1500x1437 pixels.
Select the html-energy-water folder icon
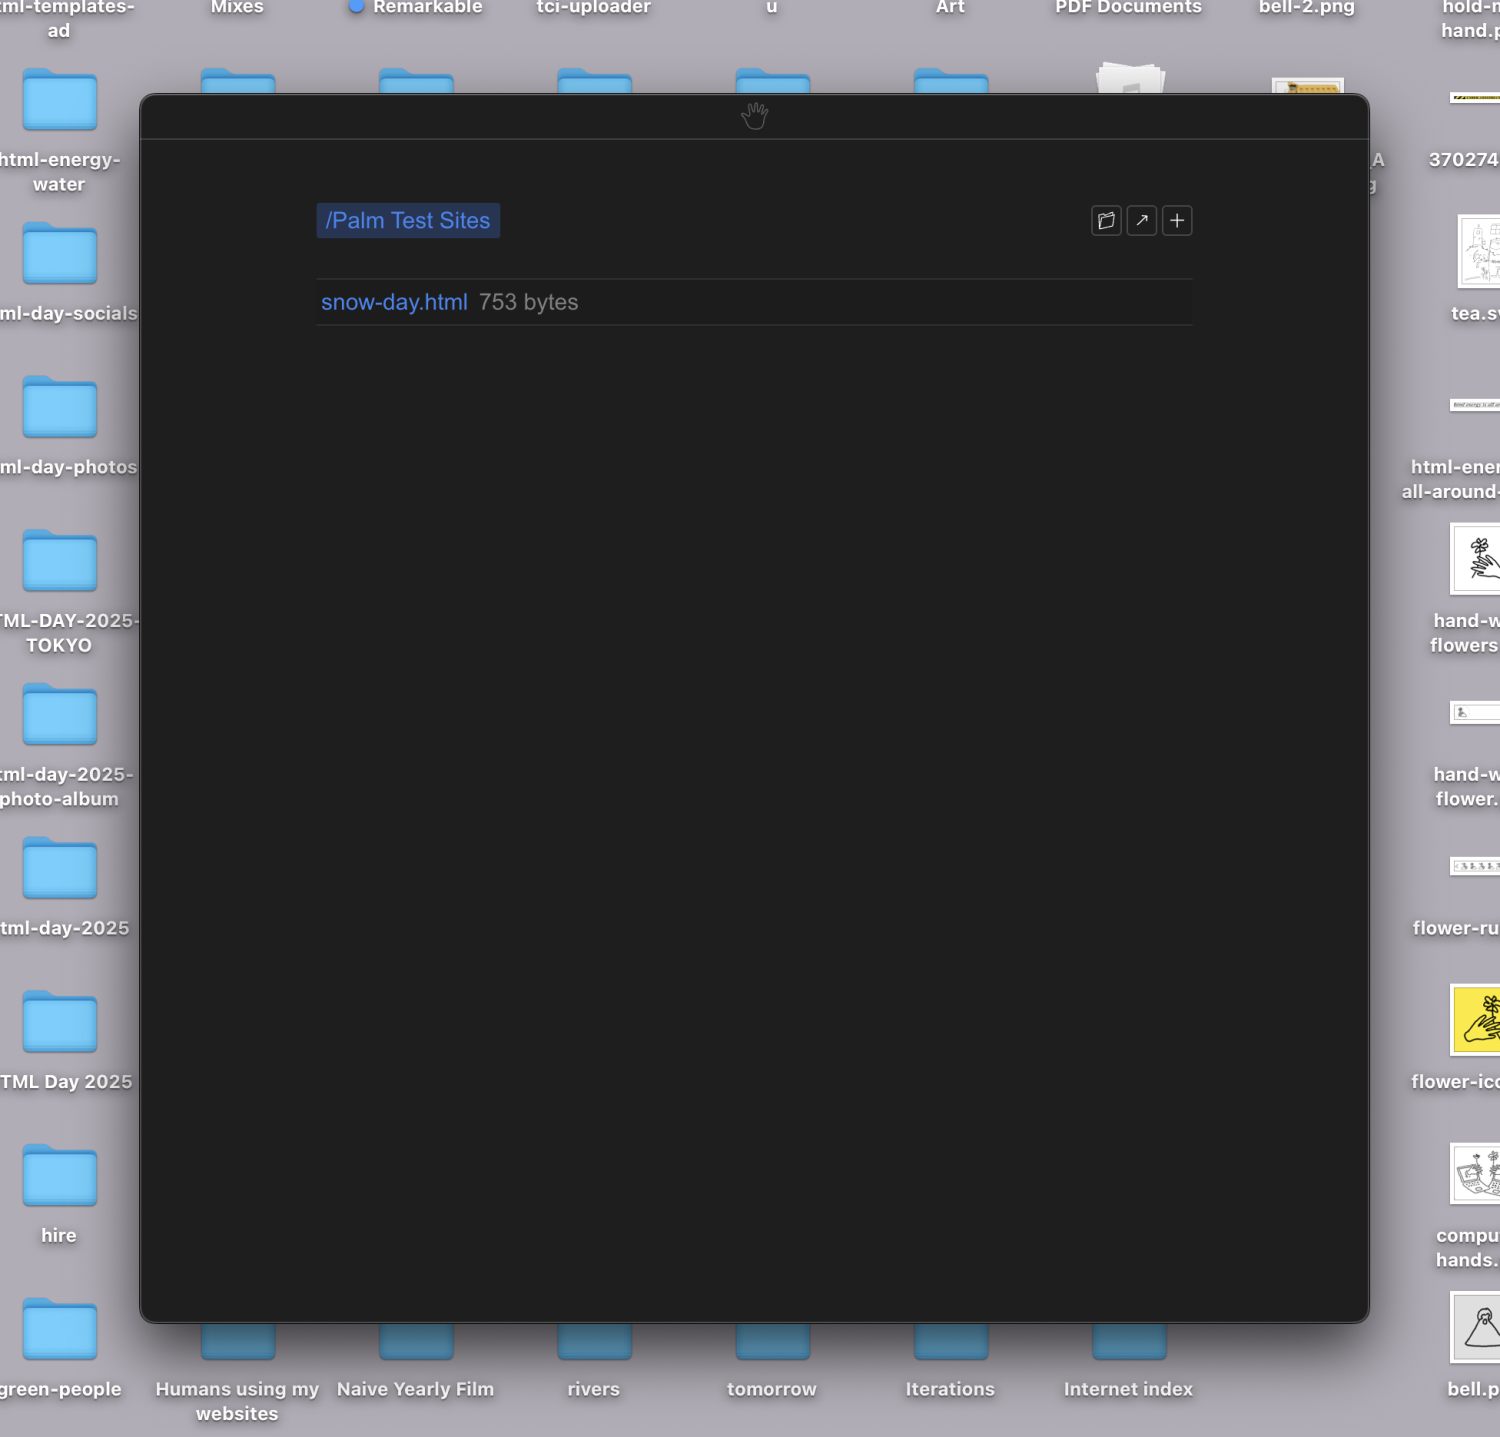click(60, 101)
